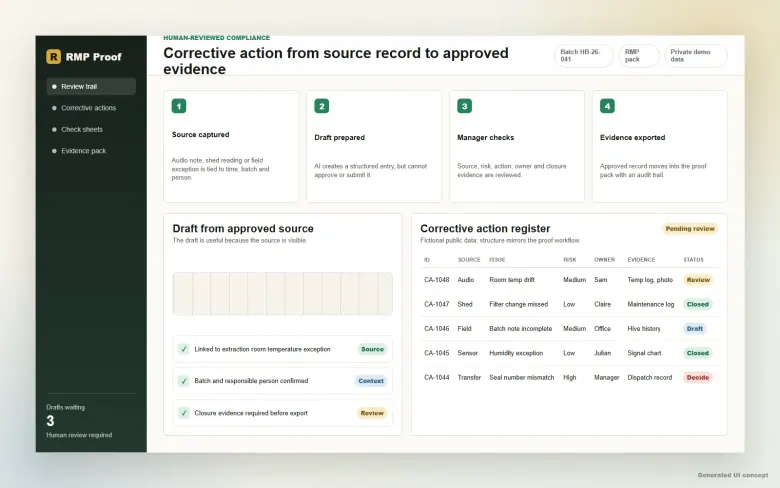The width and height of the screenshot is (780, 488).
Task: Click the step 2 number badge
Action: [321, 106]
